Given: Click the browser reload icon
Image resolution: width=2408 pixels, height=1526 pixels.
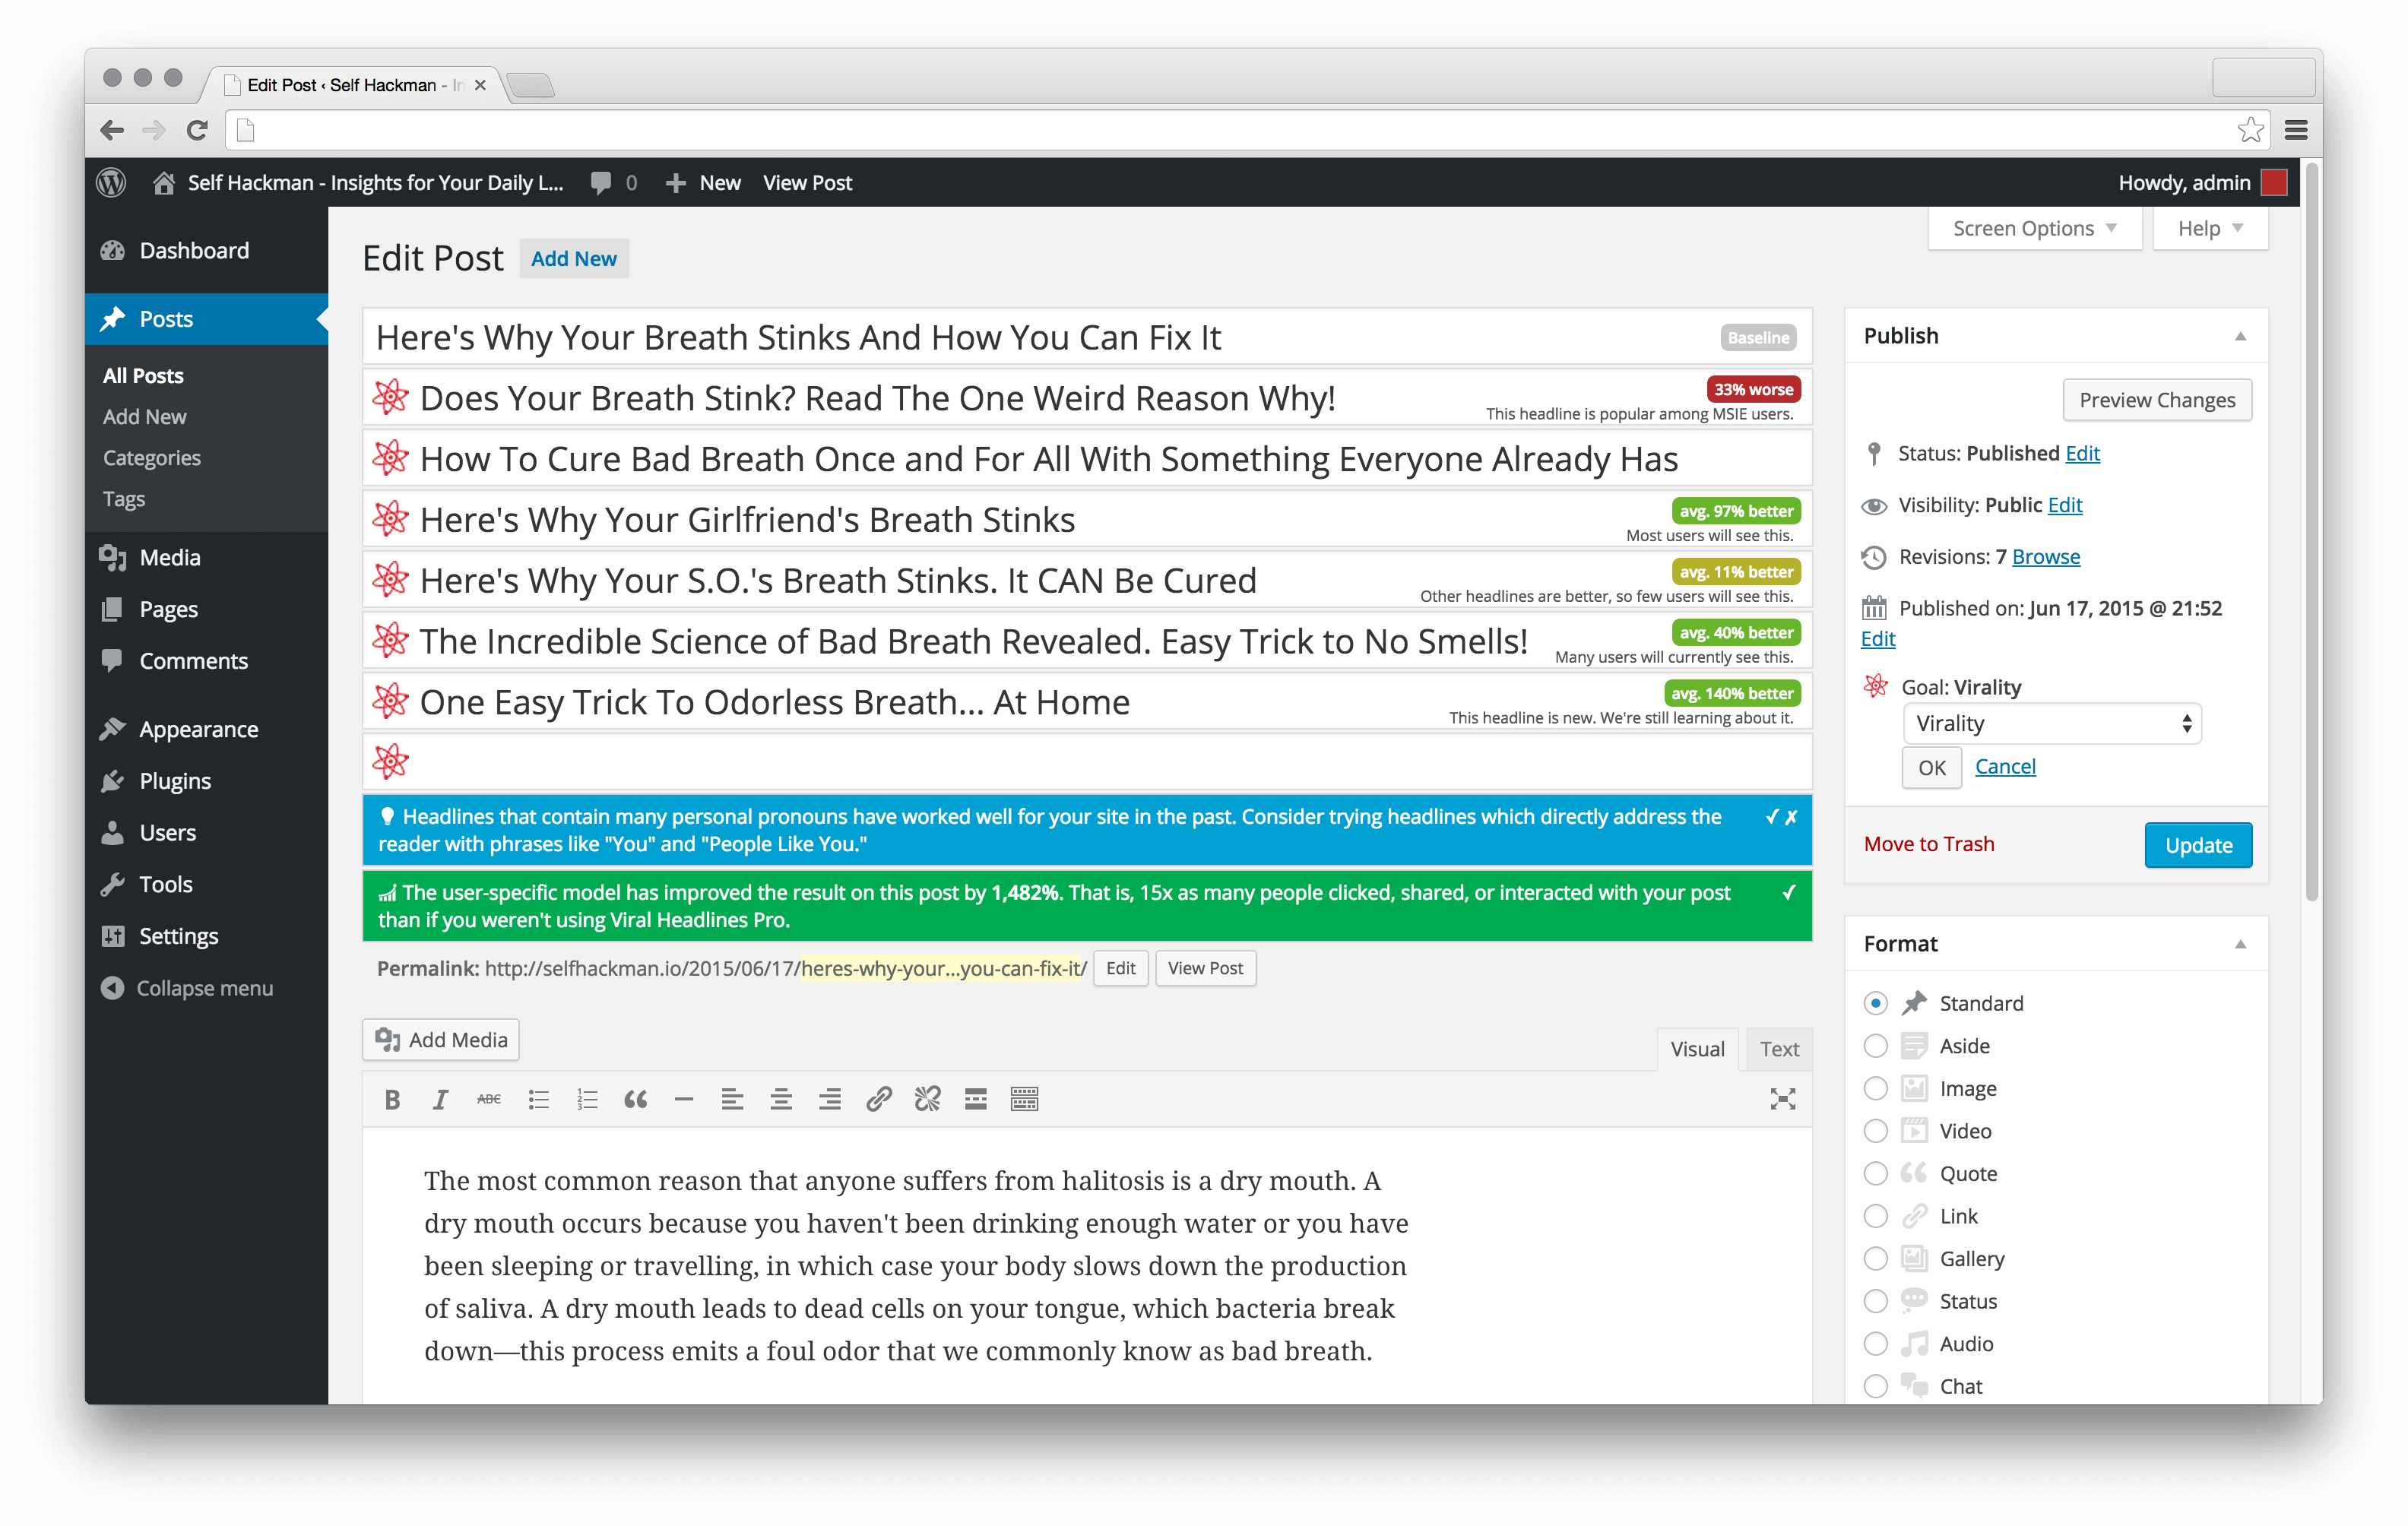Looking at the screenshot, I should point(197,130).
